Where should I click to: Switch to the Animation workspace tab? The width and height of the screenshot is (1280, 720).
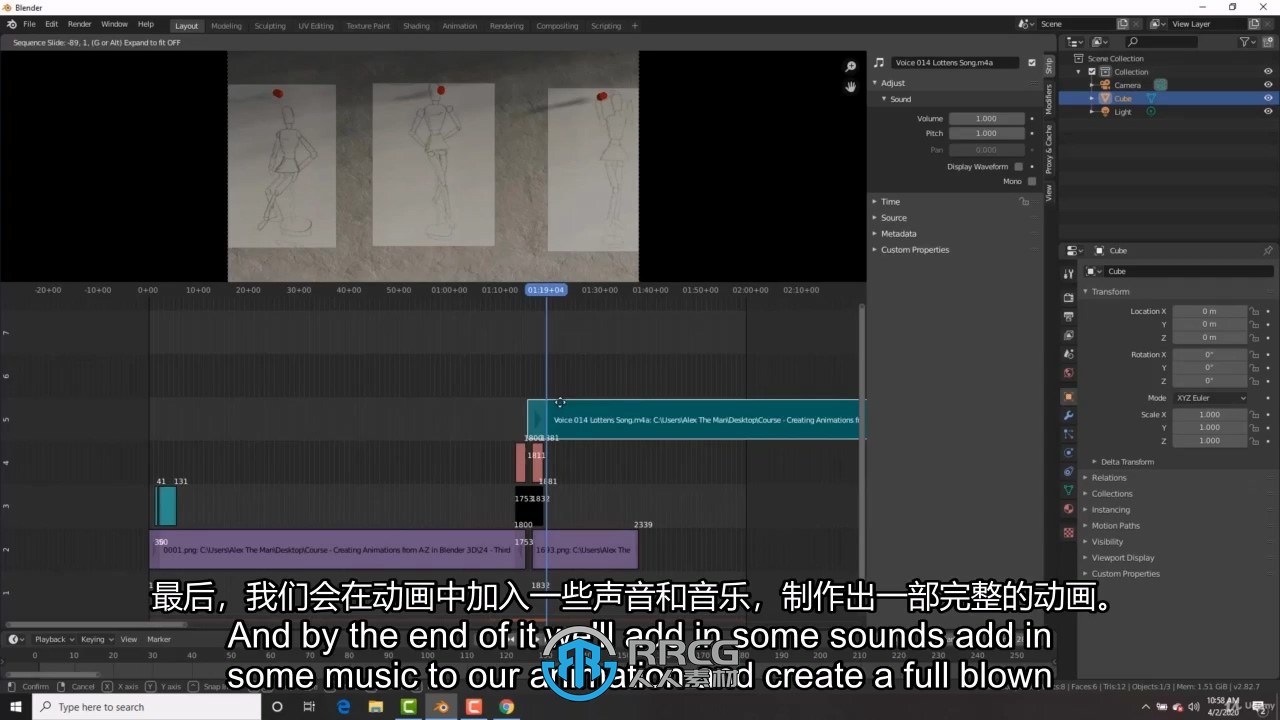click(x=460, y=26)
